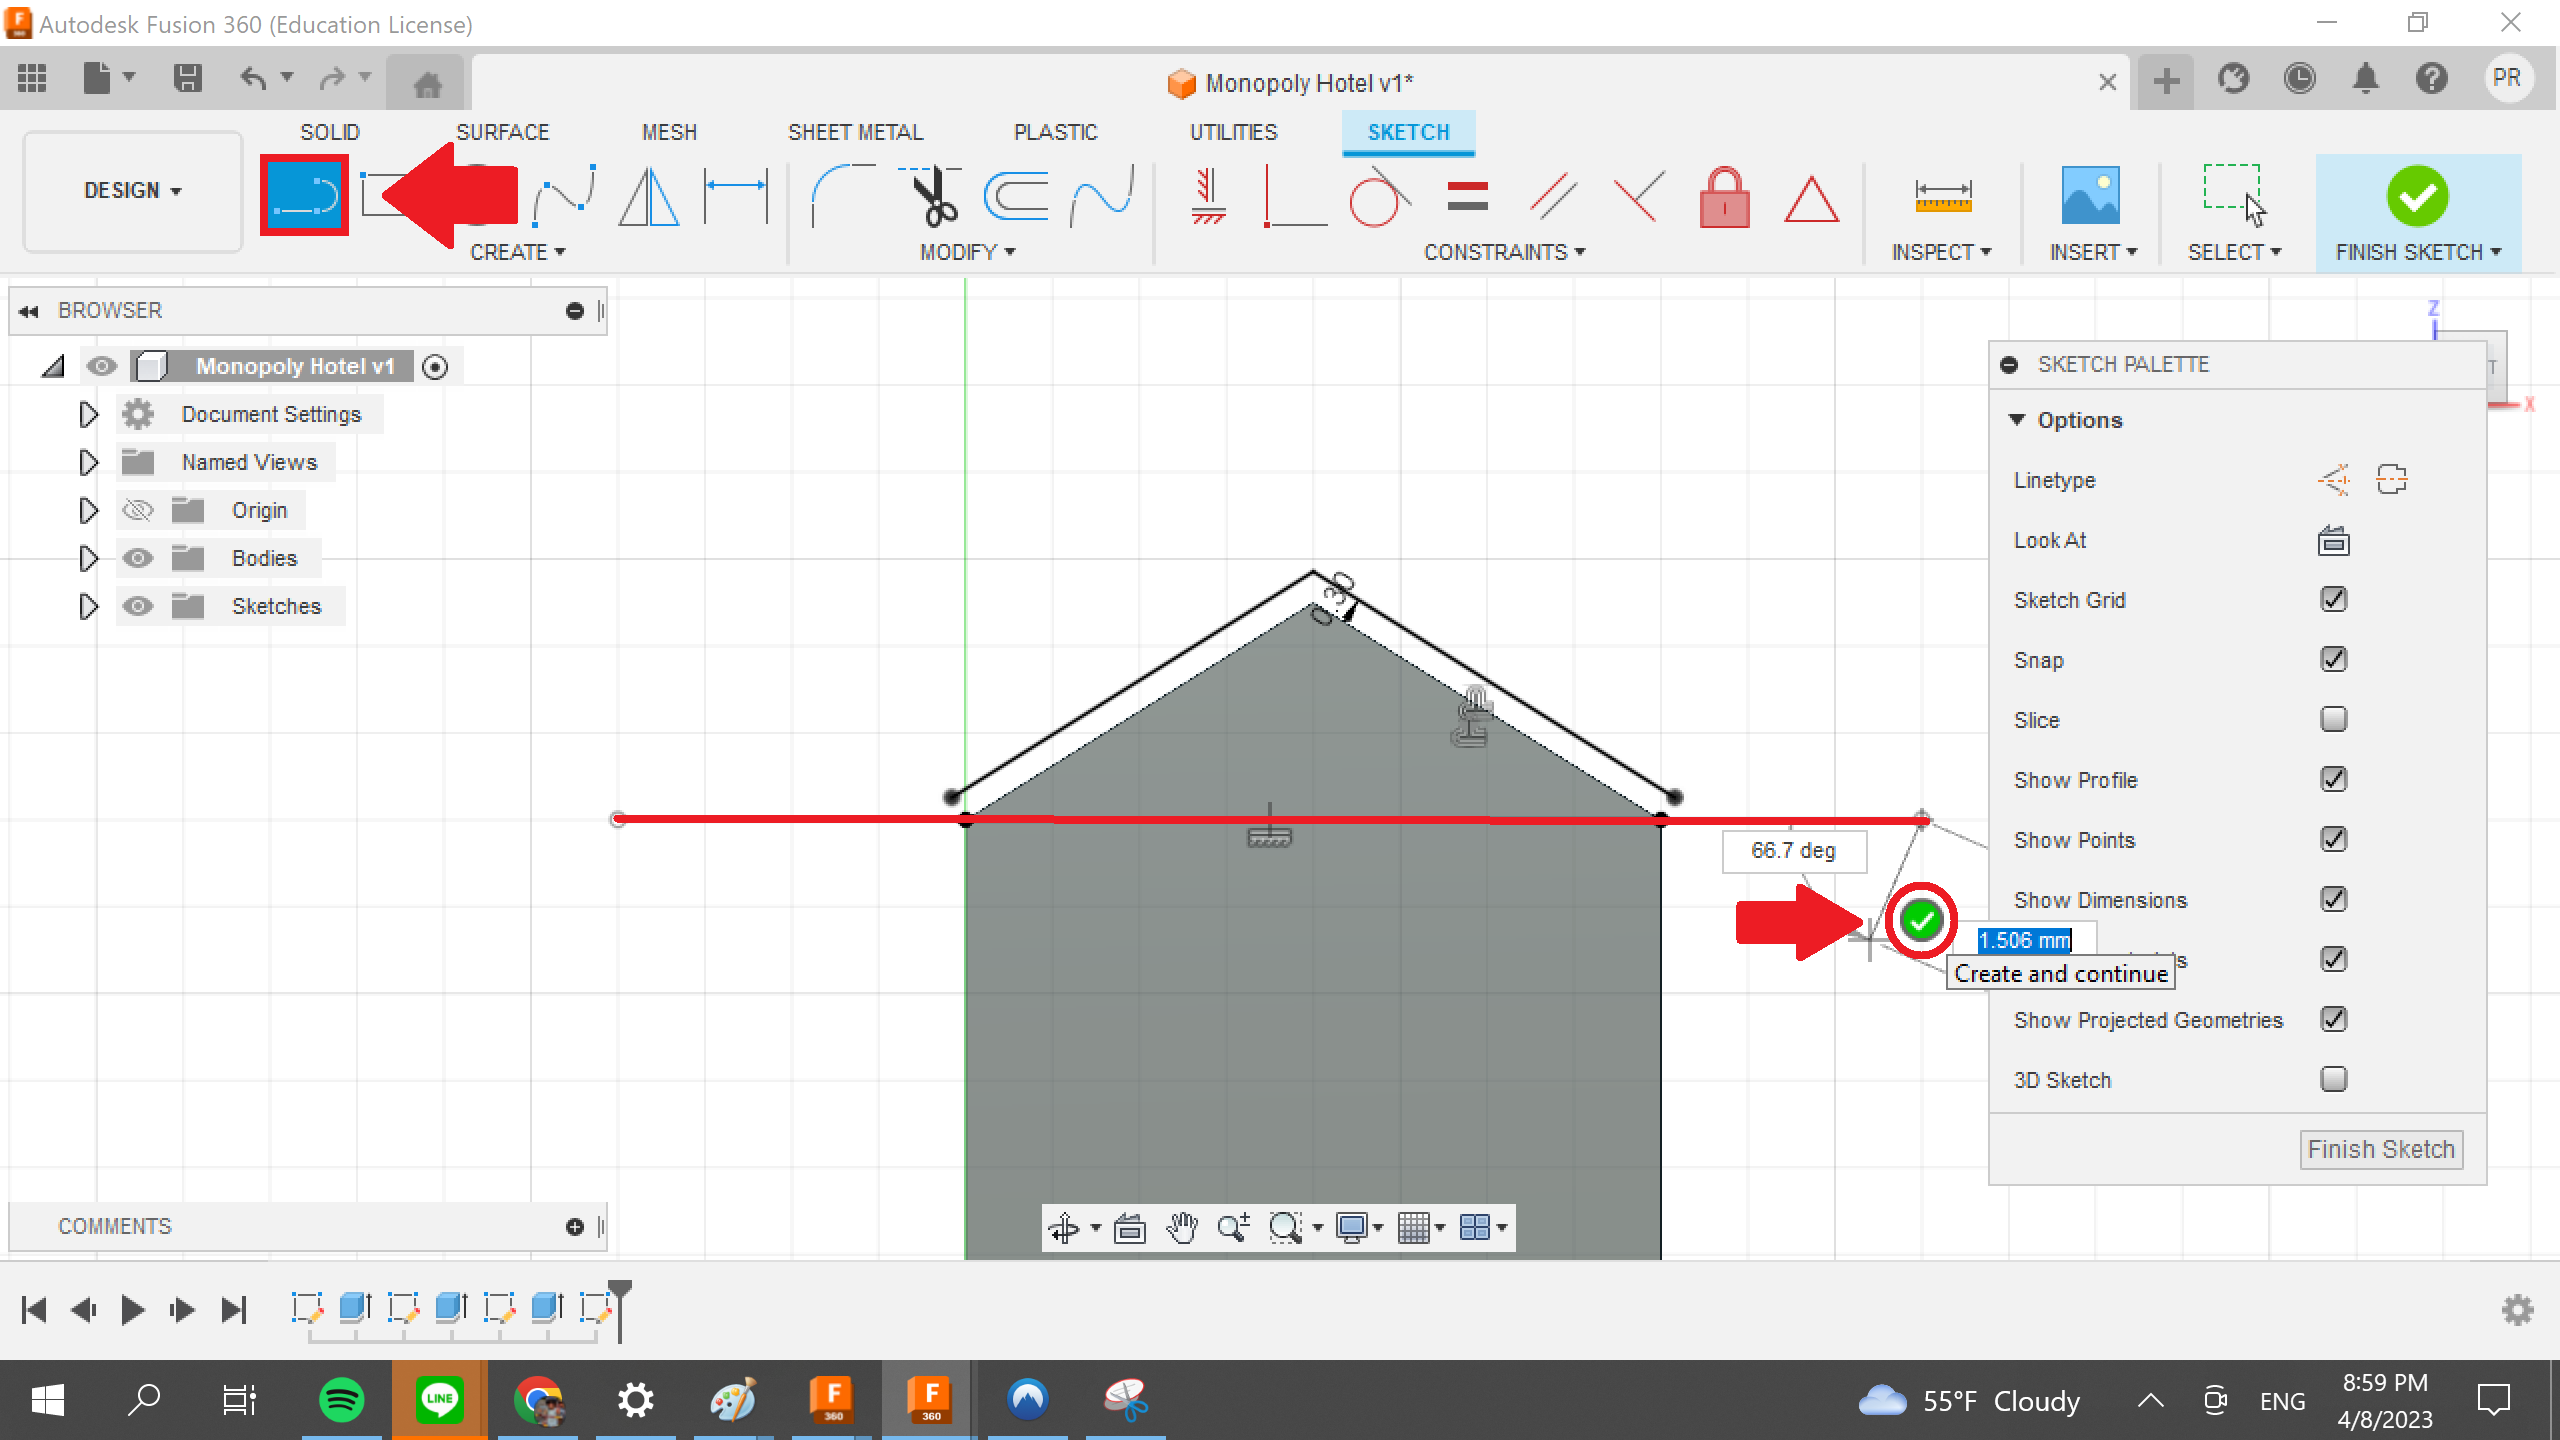
Task: Switch to the SHEET METAL tab
Action: coord(855,131)
